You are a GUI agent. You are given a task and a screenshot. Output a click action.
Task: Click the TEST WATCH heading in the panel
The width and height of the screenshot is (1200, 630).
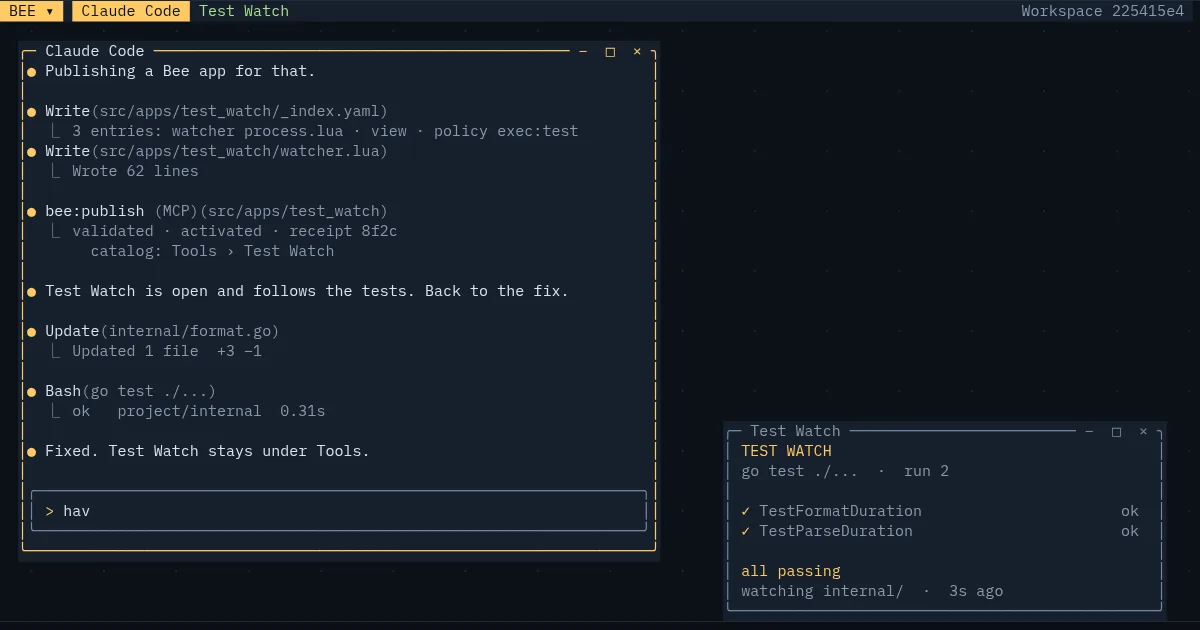(786, 451)
